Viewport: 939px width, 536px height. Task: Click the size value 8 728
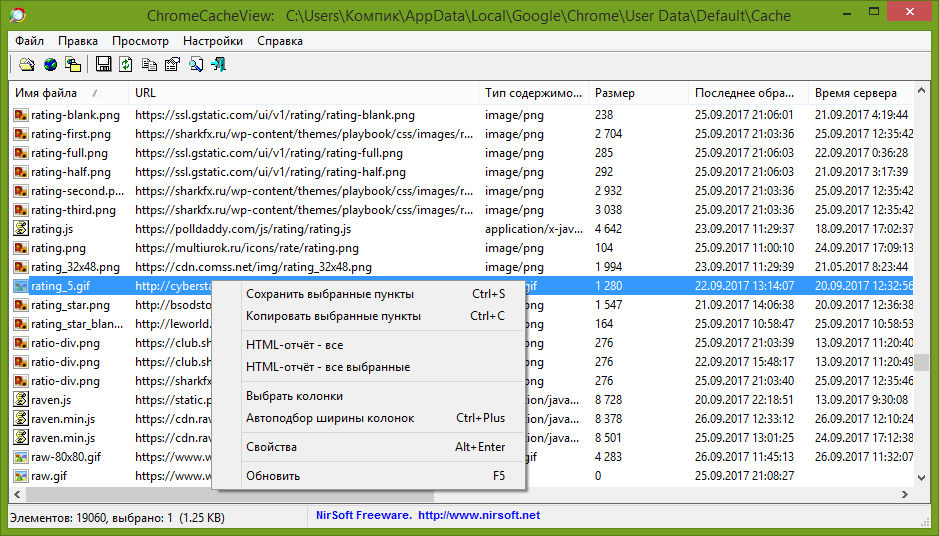point(608,399)
